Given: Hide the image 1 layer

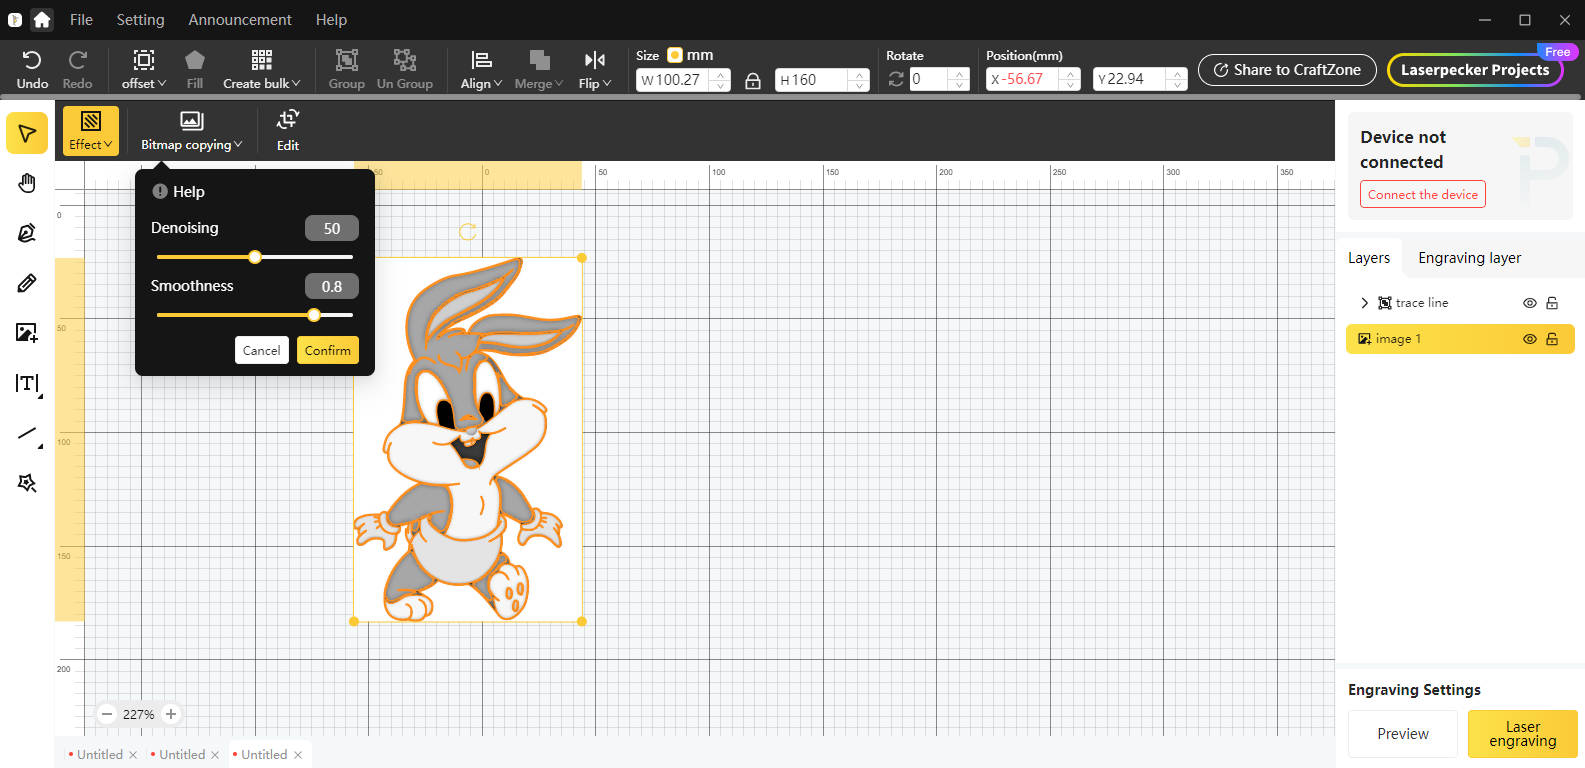Looking at the screenshot, I should tap(1530, 339).
